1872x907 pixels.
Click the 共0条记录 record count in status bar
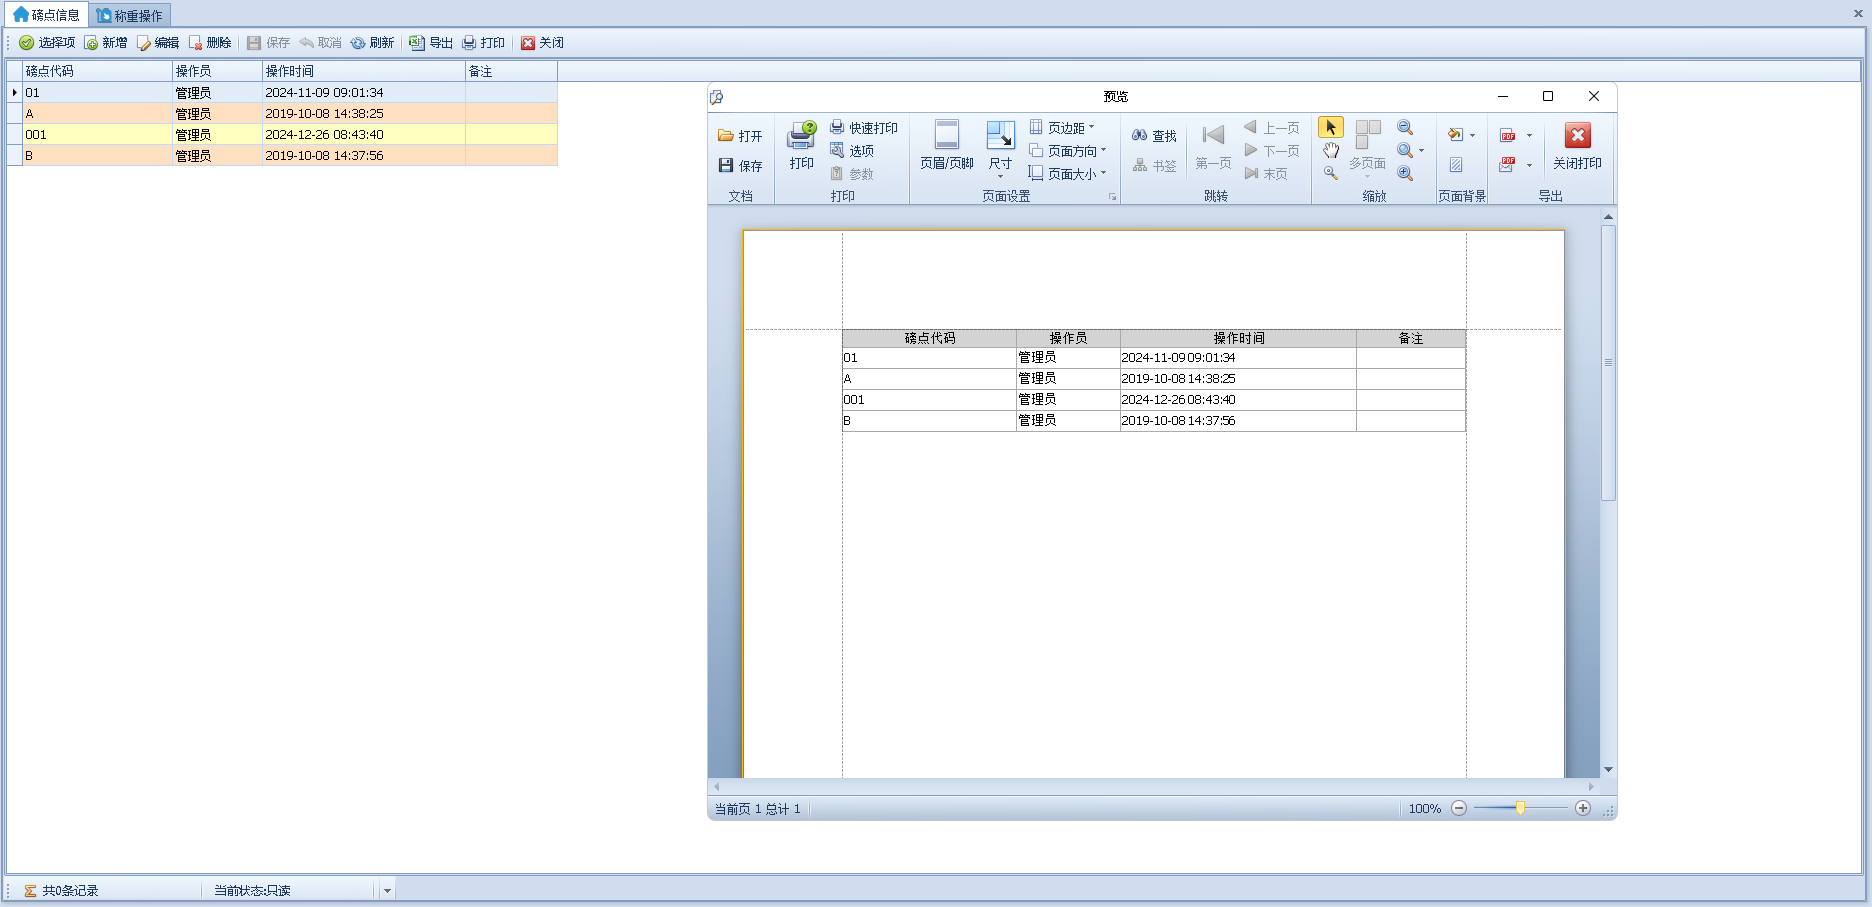tap(70, 890)
